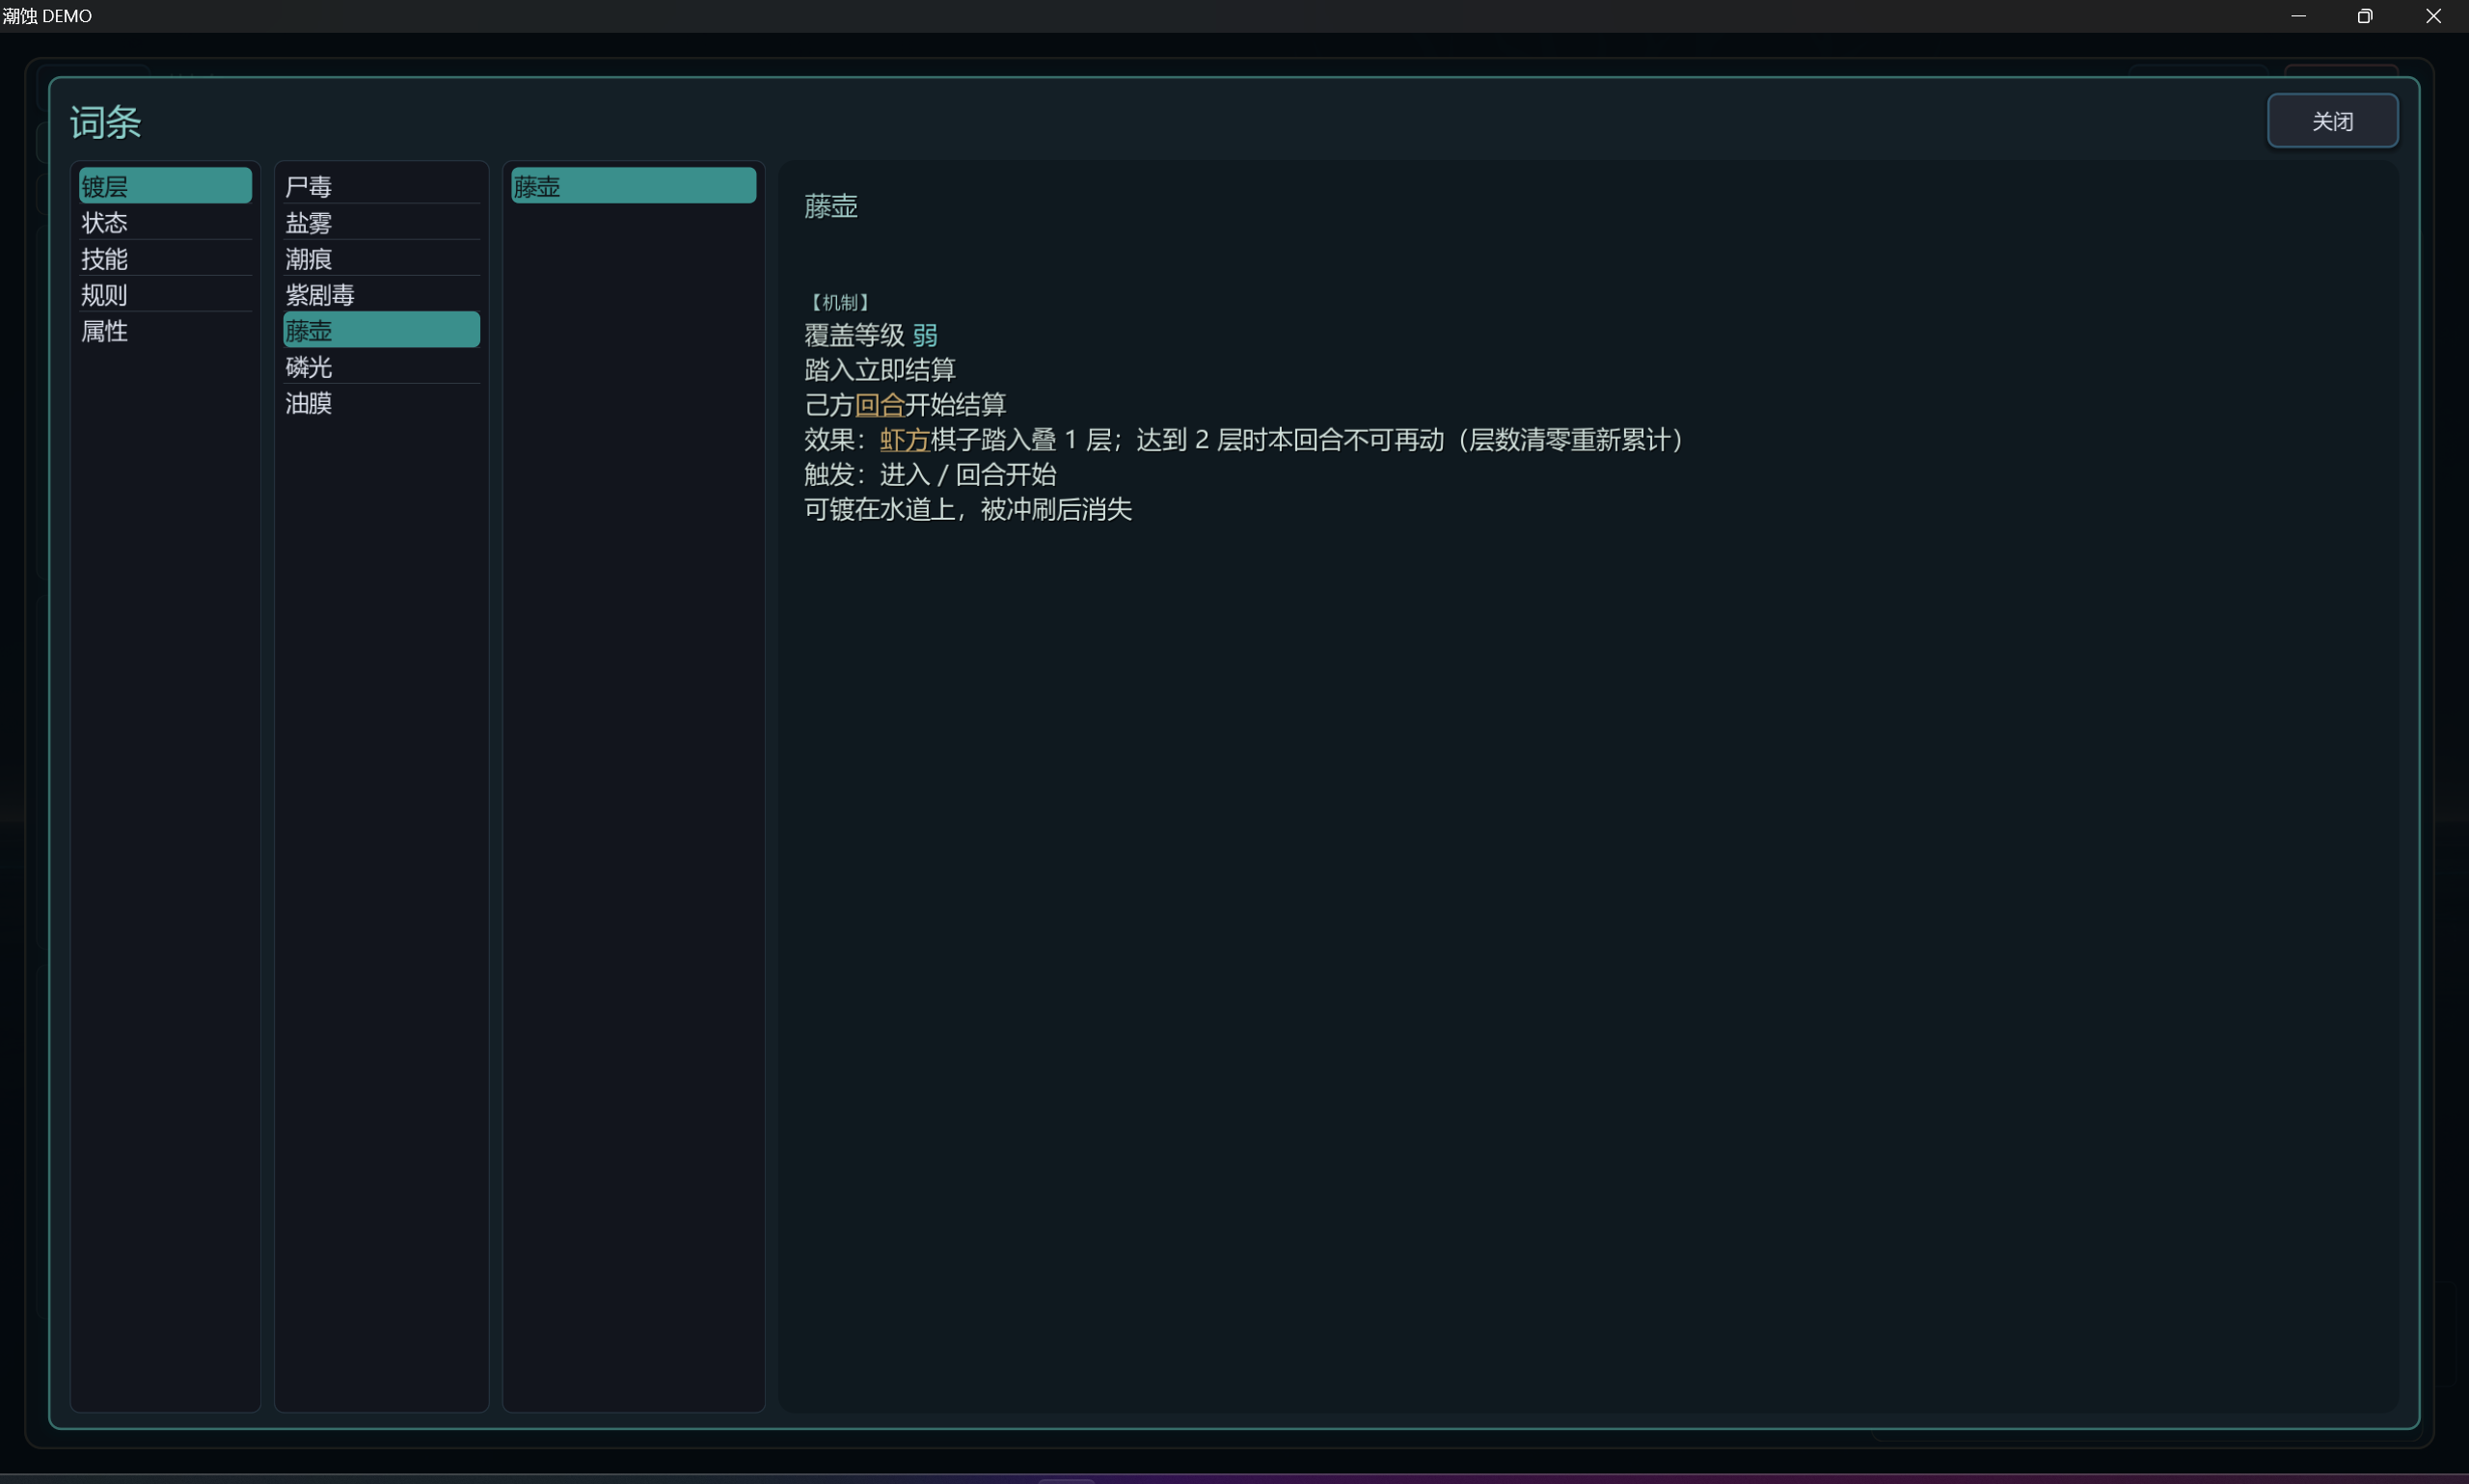
Task: Close the 词条 glossary with 关闭 button
Action: 2331,121
